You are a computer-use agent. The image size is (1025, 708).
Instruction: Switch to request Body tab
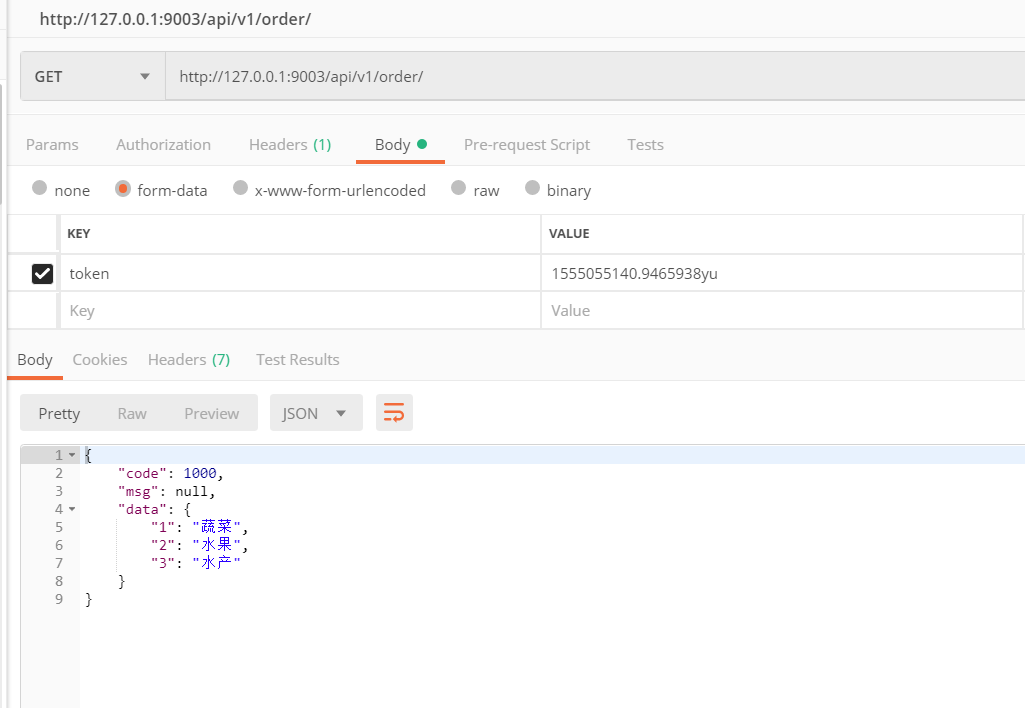tap(400, 144)
